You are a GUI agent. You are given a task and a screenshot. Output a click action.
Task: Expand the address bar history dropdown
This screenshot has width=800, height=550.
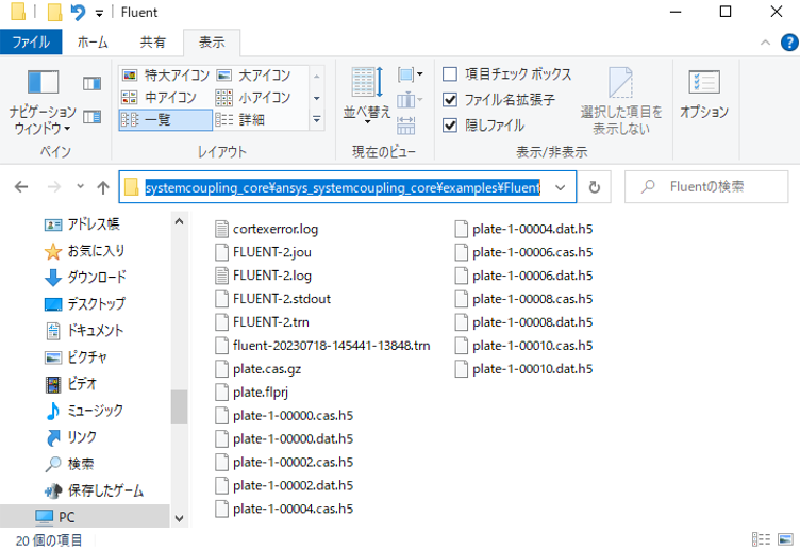click(x=560, y=187)
